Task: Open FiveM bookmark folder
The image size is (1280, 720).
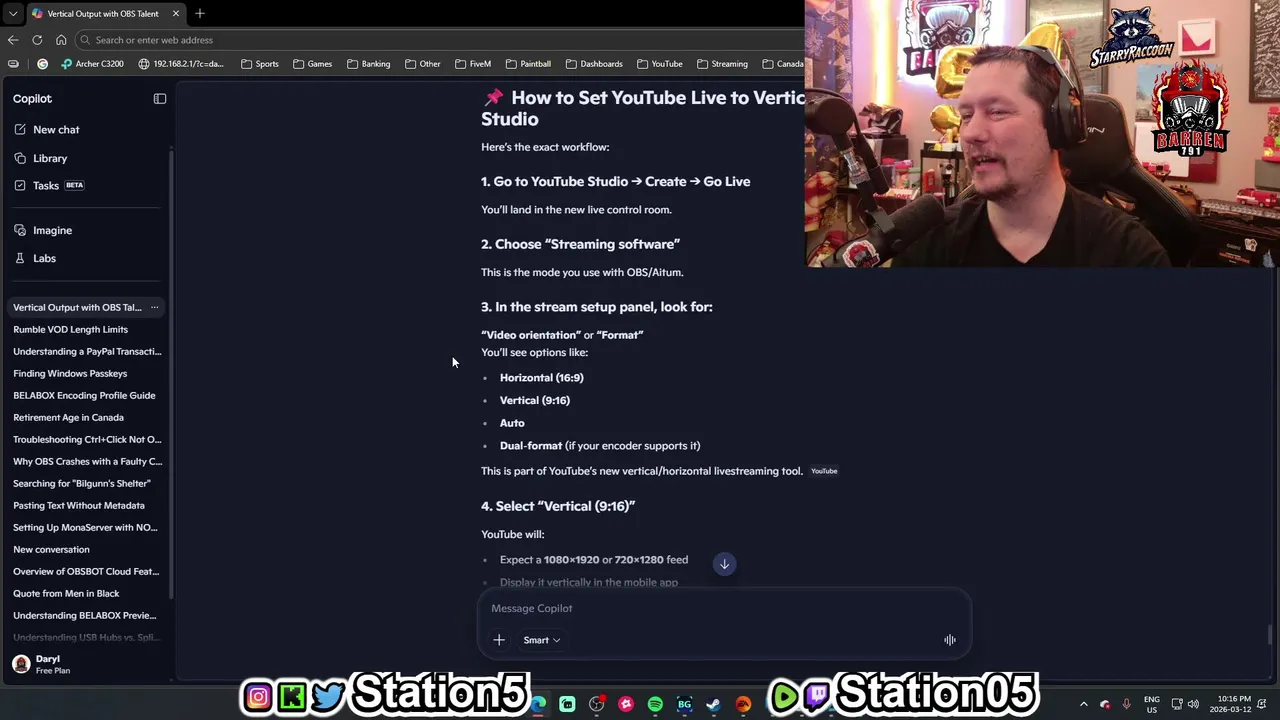Action: click(x=473, y=64)
